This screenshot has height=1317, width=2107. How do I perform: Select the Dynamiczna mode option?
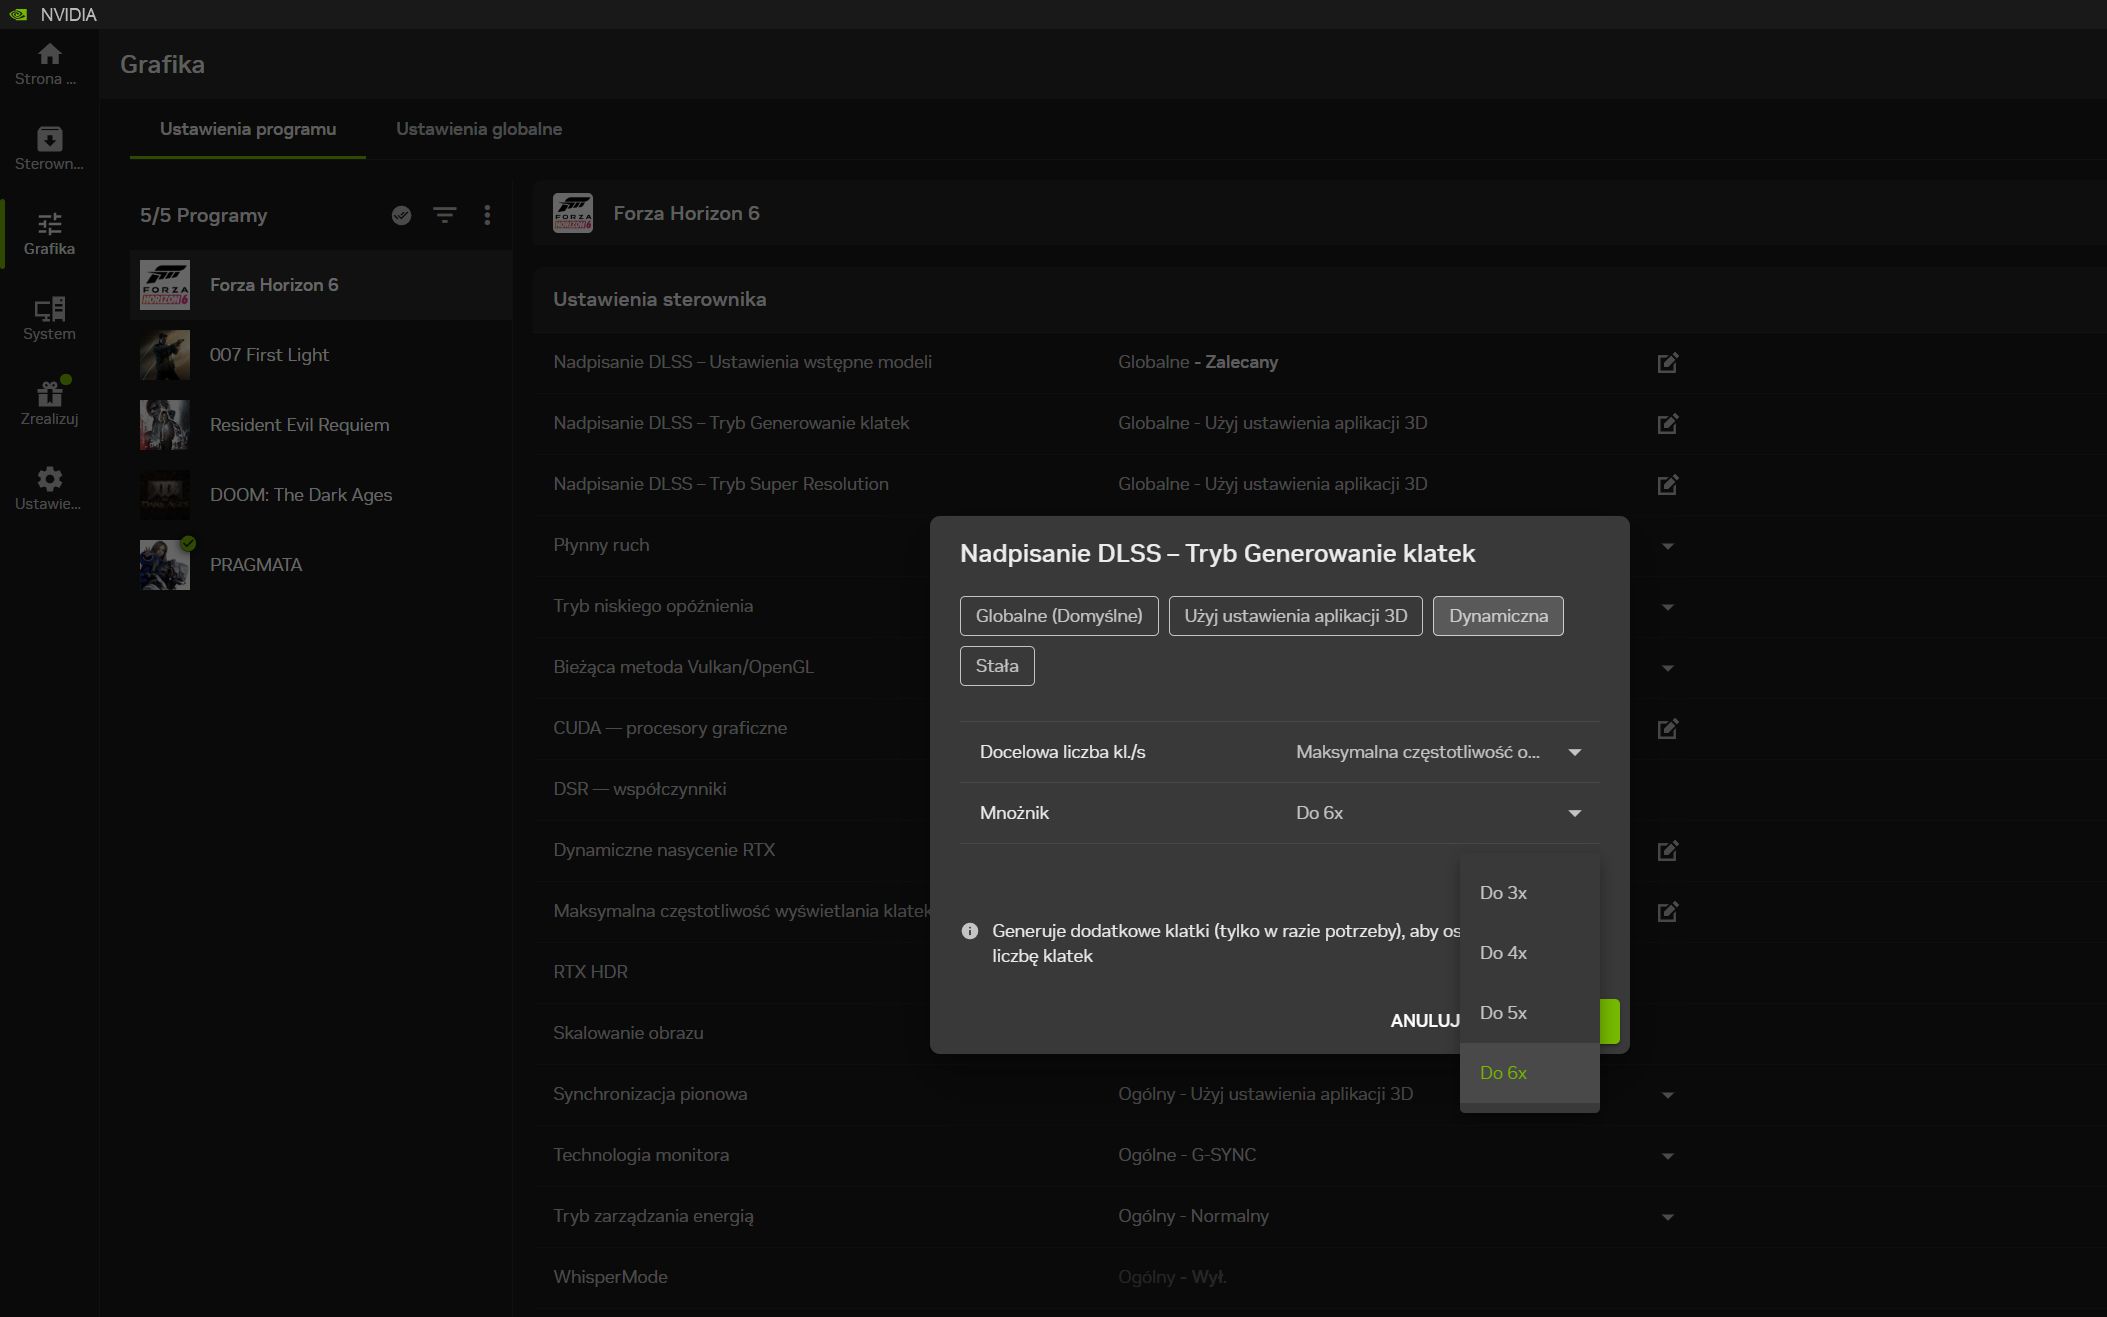[1498, 616]
